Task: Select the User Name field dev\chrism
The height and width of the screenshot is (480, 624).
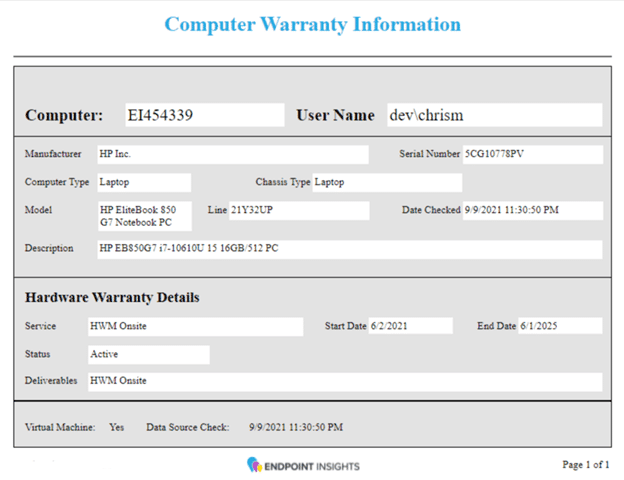Action: coord(495,115)
